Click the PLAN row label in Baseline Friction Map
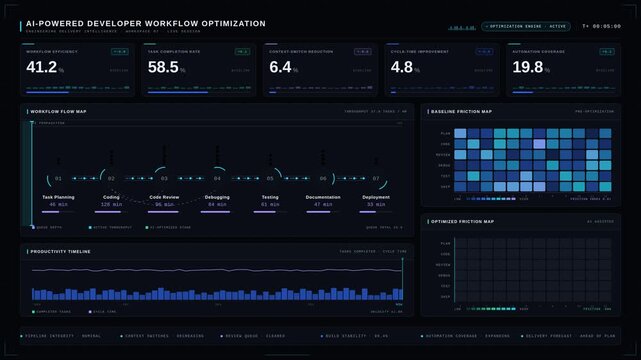Image resolution: width=641 pixels, height=360 pixels. pyautogui.click(x=446, y=134)
